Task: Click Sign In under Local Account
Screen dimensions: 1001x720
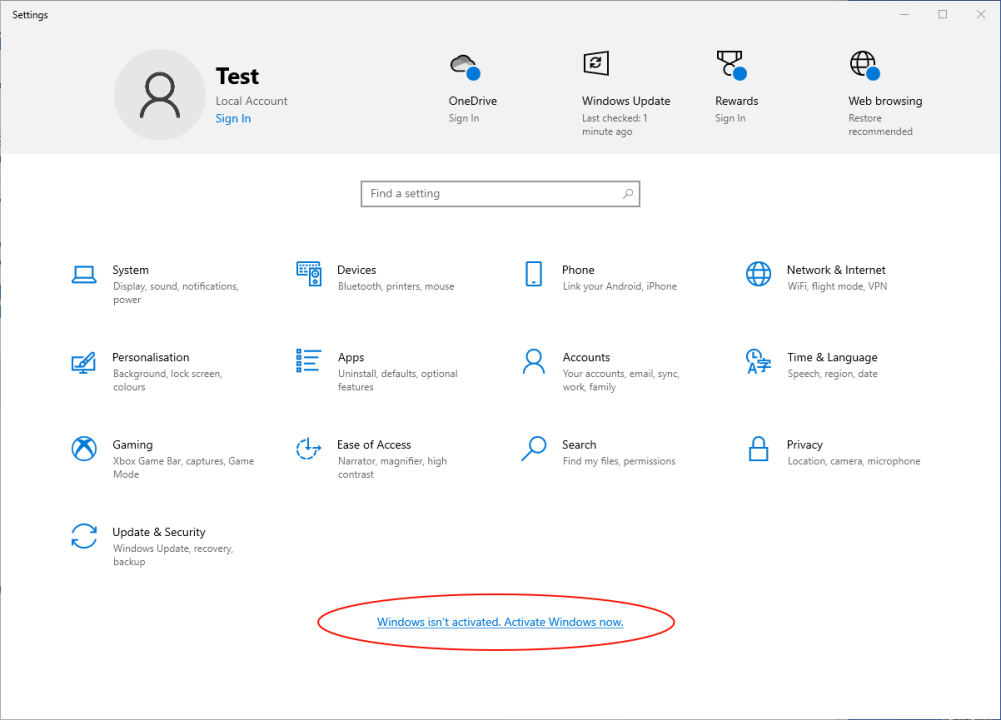Action: (233, 119)
